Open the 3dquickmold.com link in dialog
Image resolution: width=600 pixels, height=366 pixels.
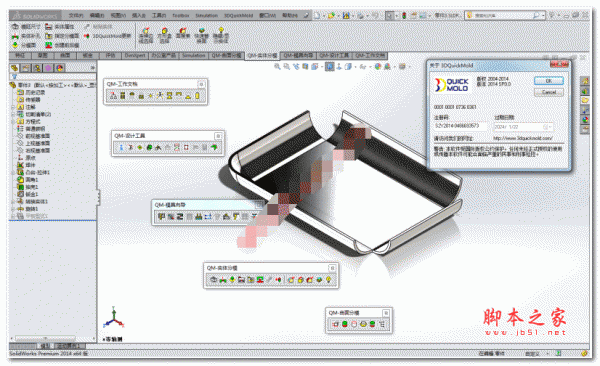pyautogui.click(x=522, y=138)
